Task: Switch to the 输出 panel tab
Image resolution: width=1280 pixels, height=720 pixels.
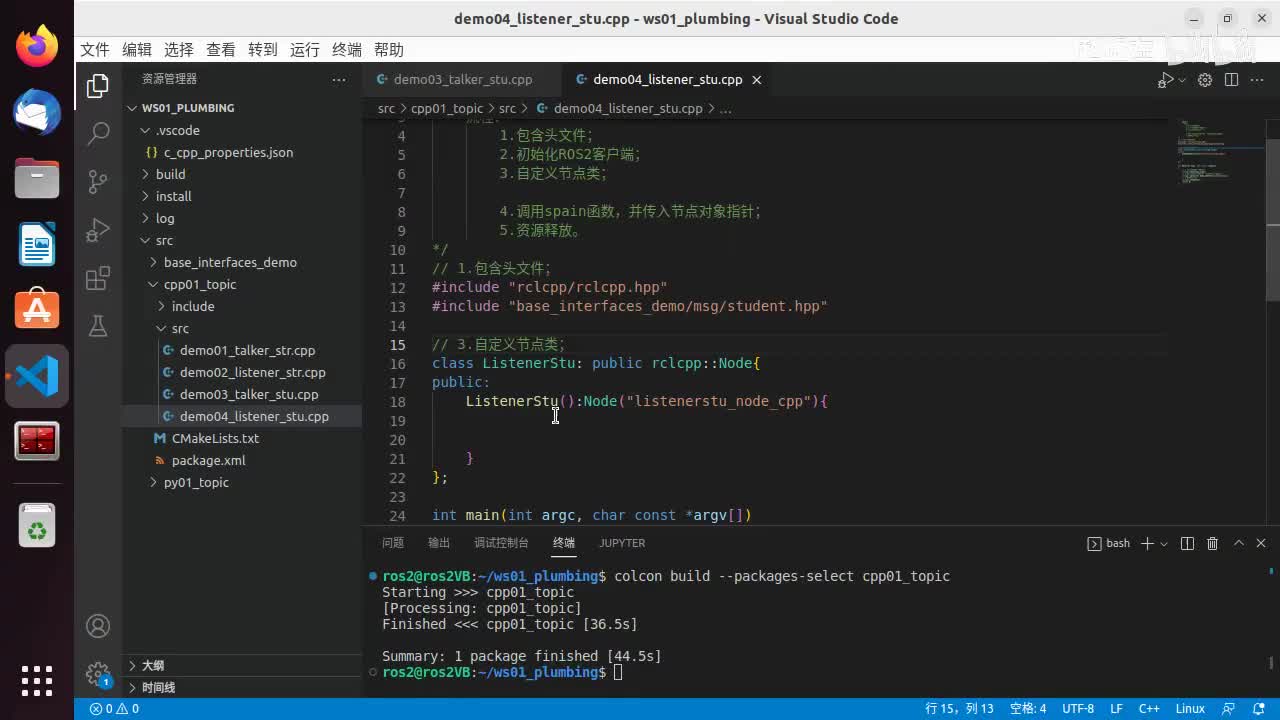Action: pos(439,543)
